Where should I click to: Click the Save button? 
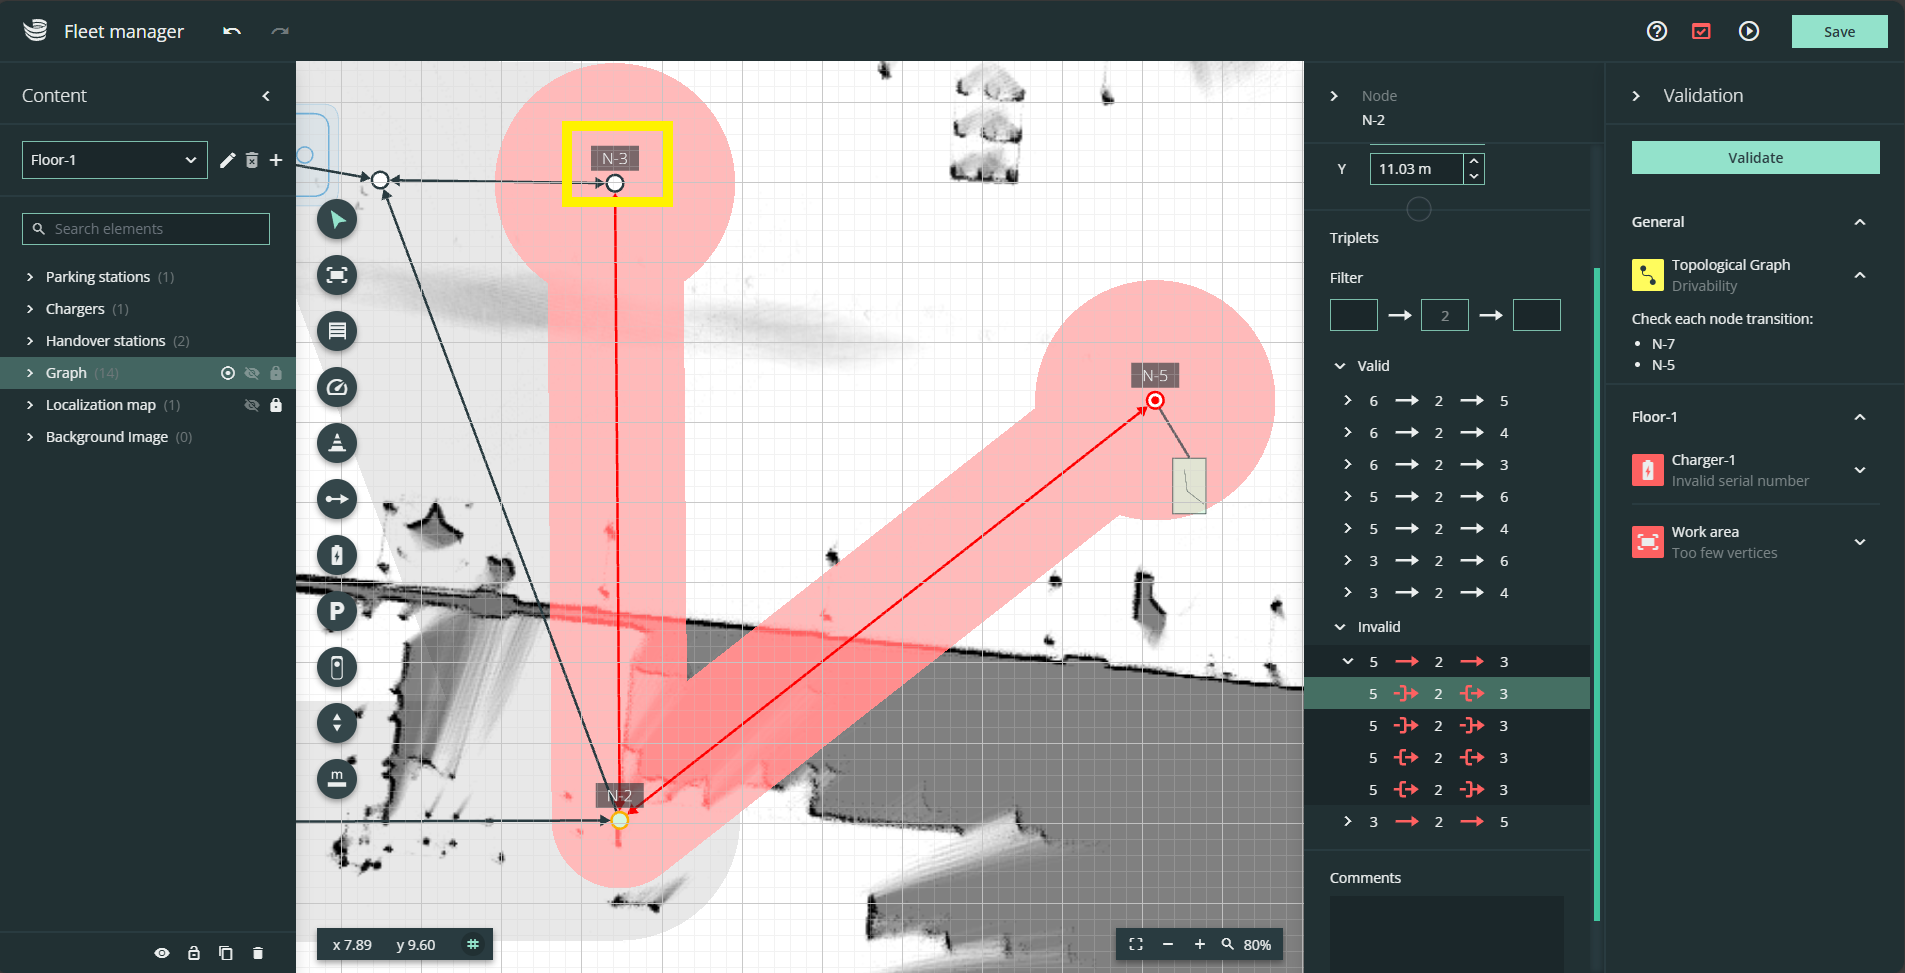1838,32
